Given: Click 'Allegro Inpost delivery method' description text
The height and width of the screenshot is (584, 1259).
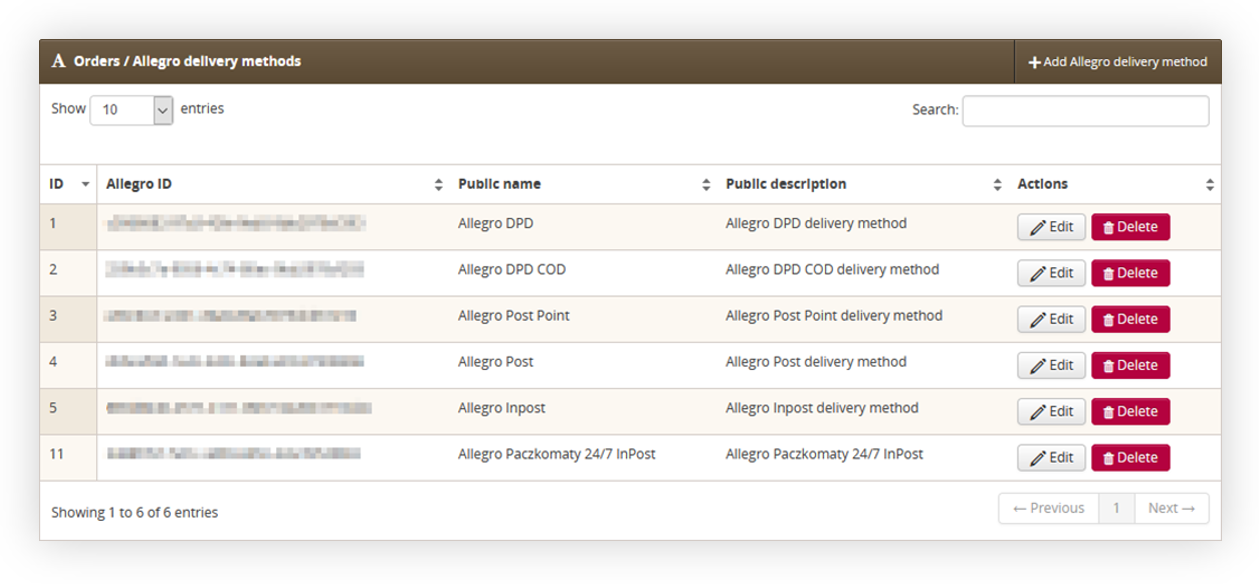Looking at the screenshot, I should 822,408.
